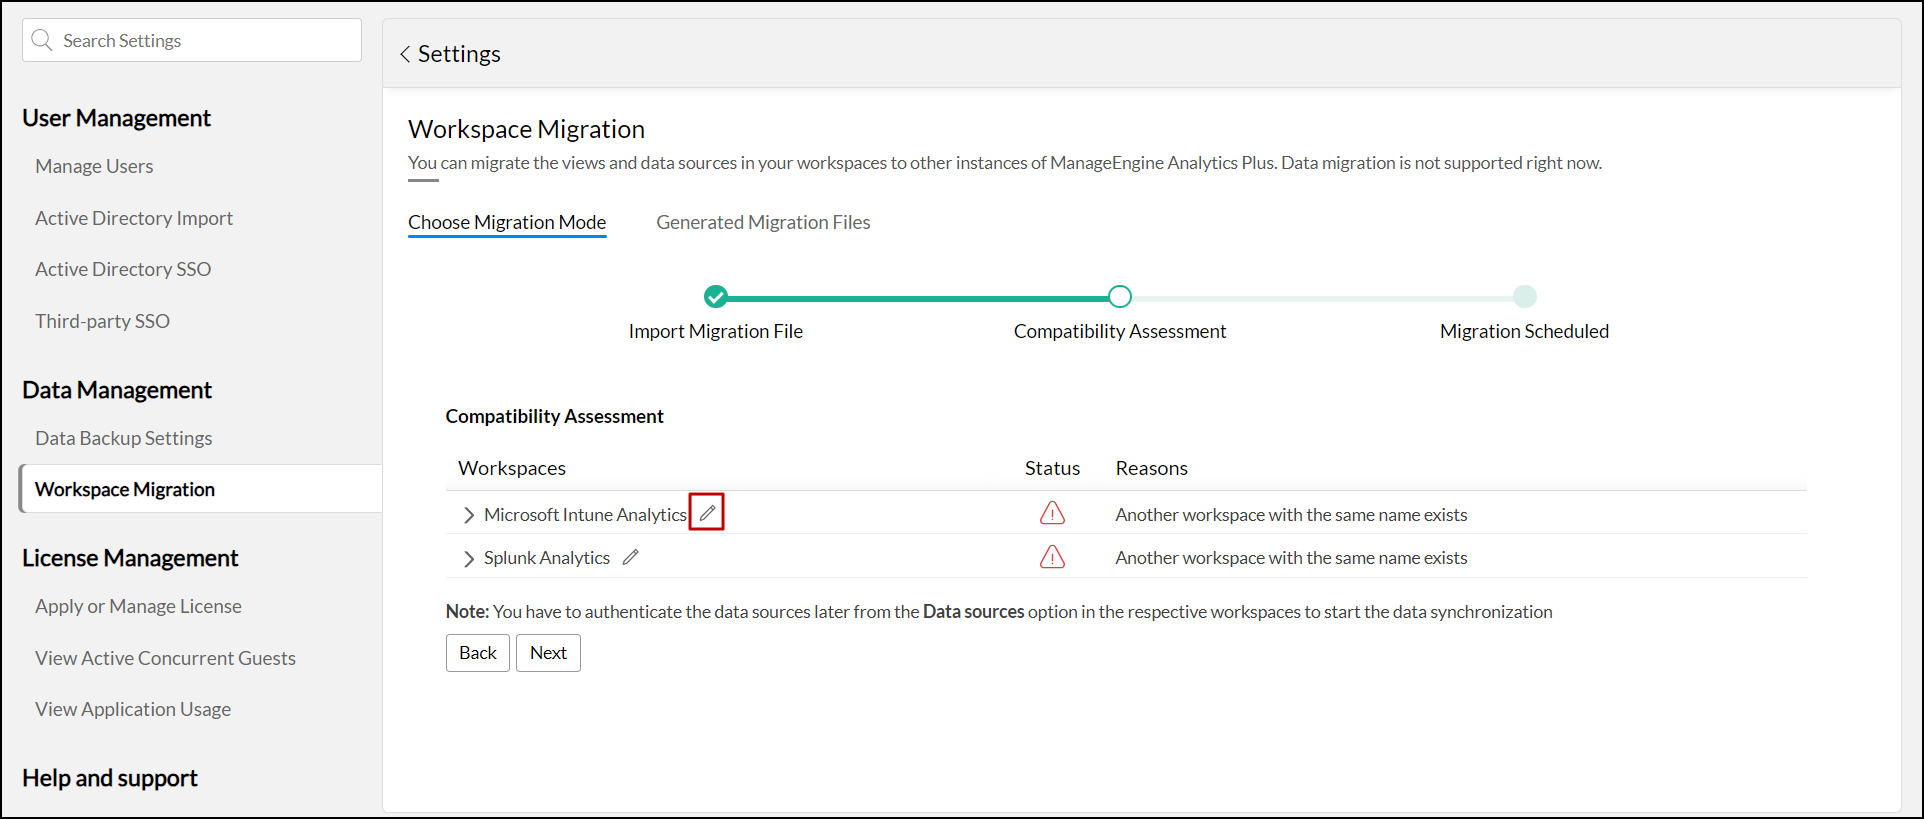1924x819 pixels.
Task: Click the back arrow beside Settings
Action: [405, 54]
